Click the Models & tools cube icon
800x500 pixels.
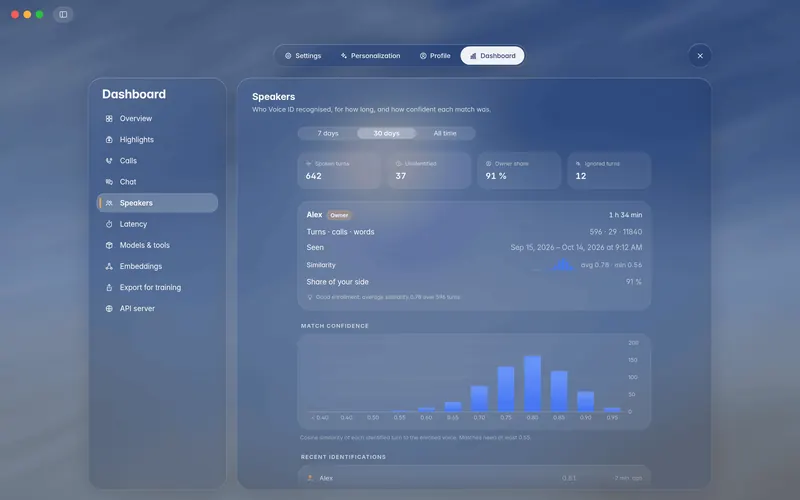[109, 245]
